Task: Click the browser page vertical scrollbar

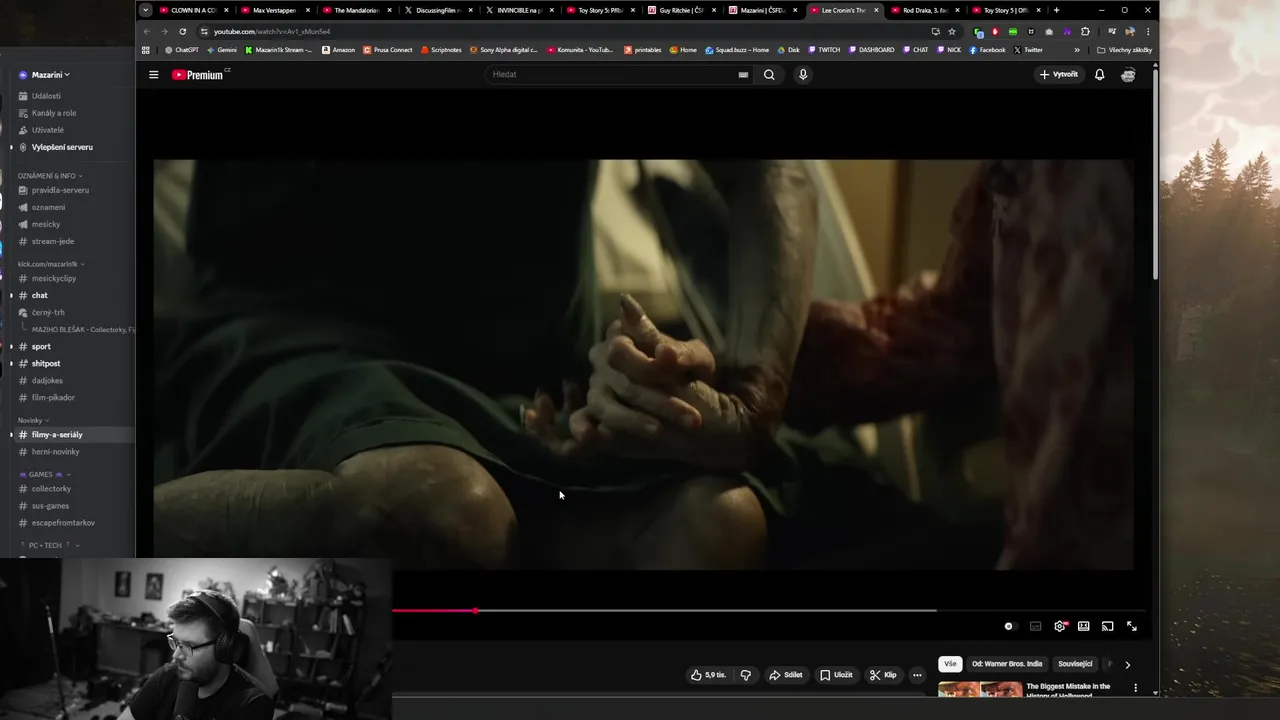Action: pyautogui.click(x=1155, y=172)
